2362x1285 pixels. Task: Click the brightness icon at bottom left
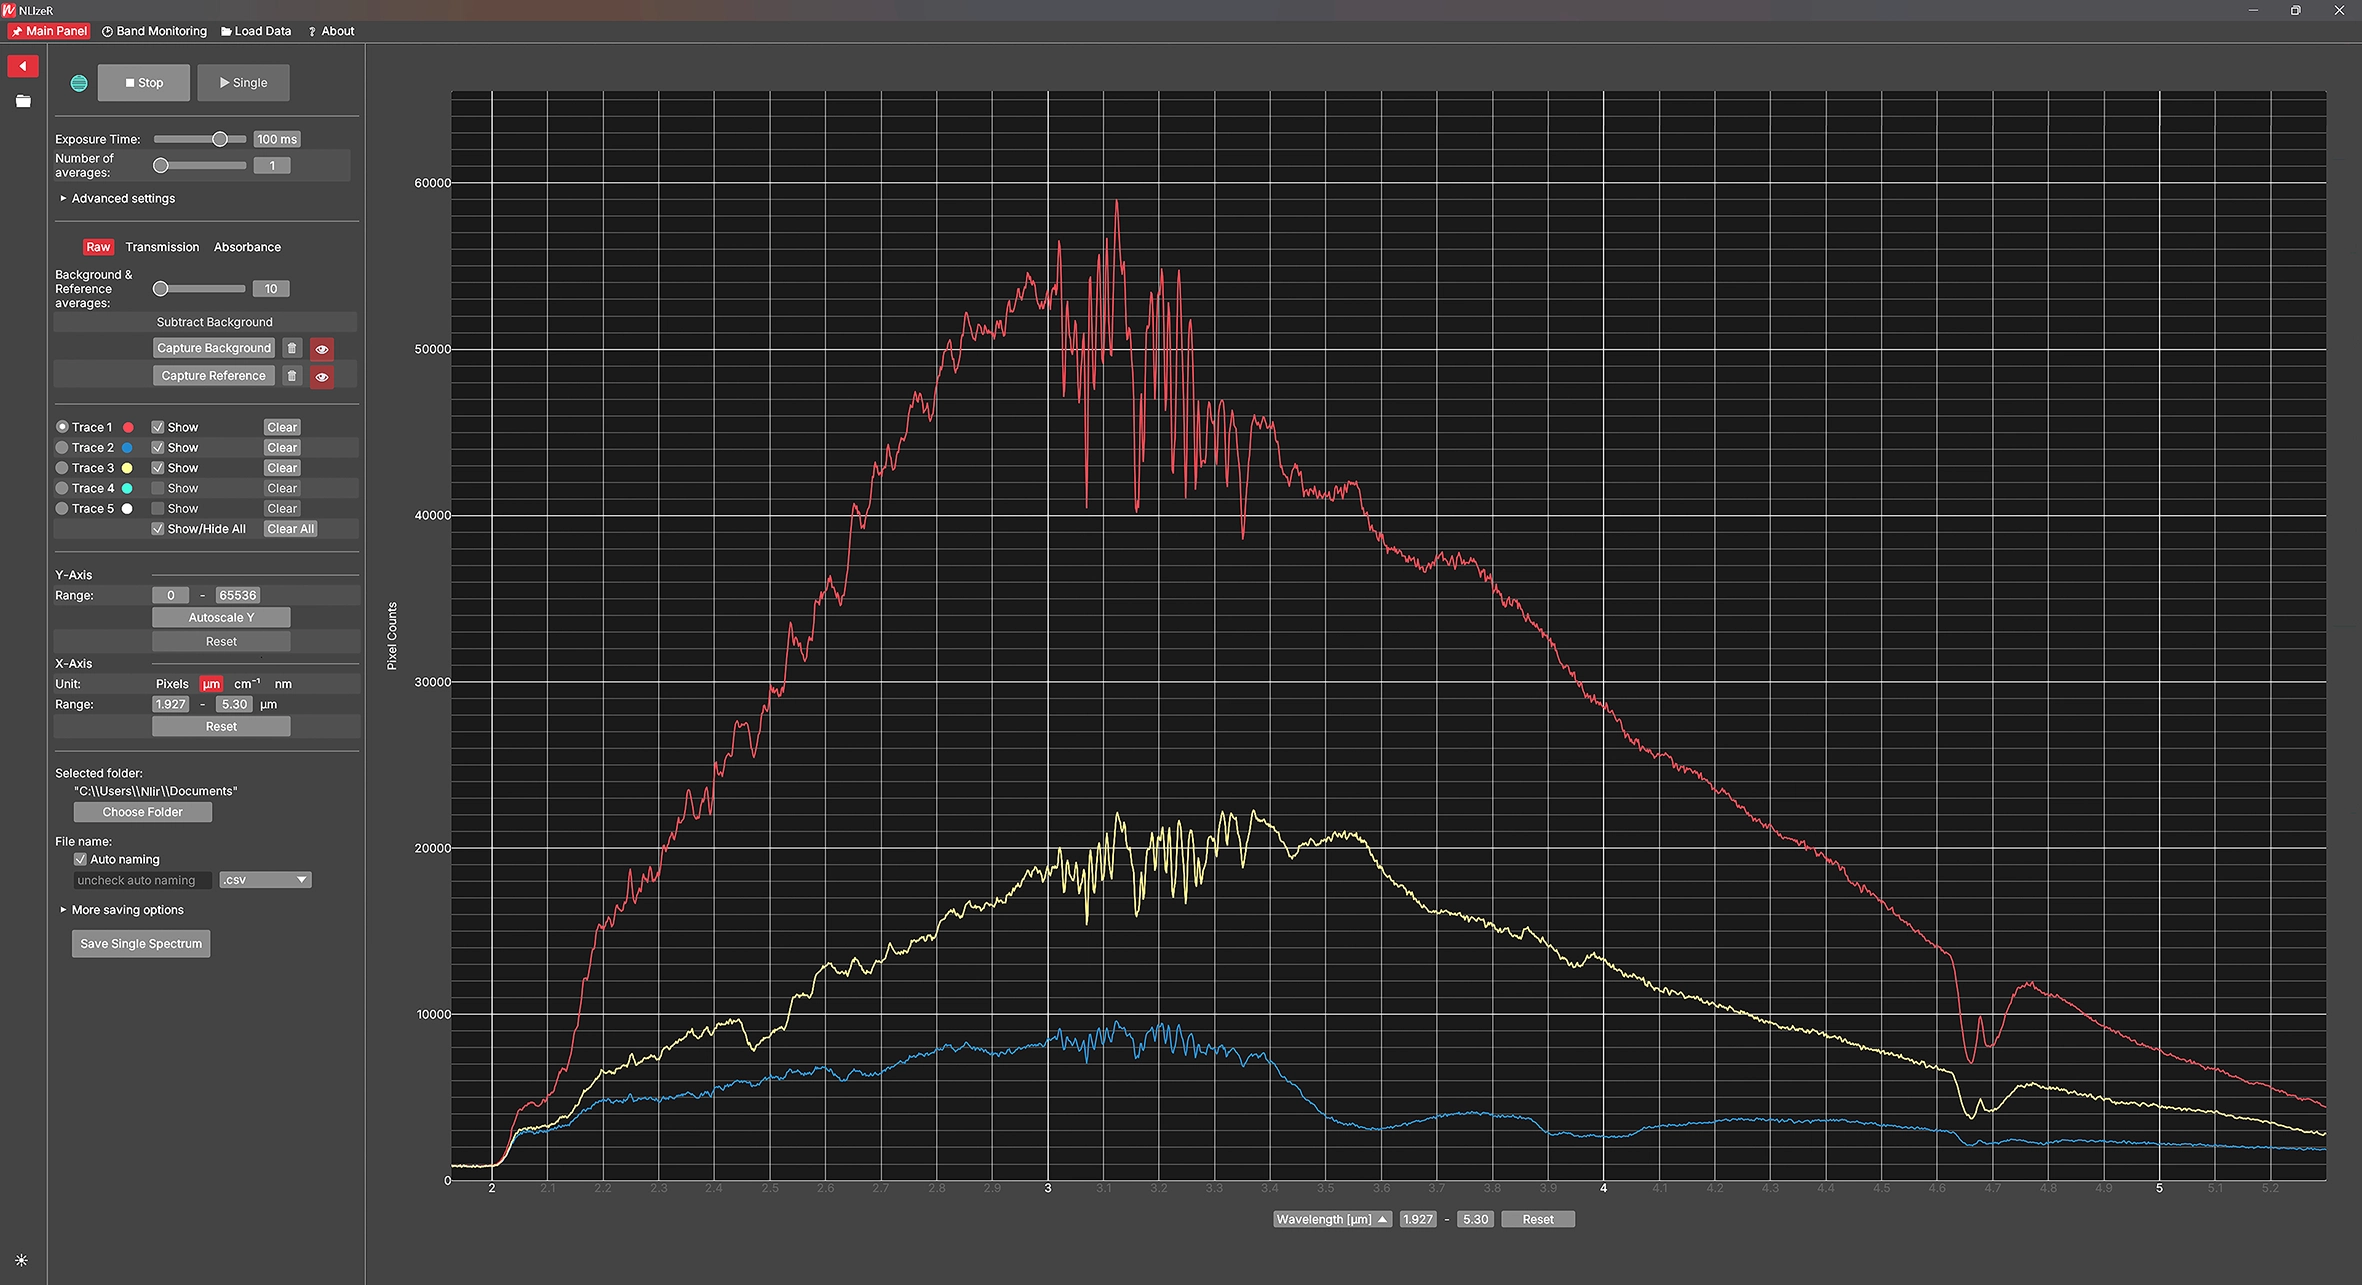coord(21,1260)
